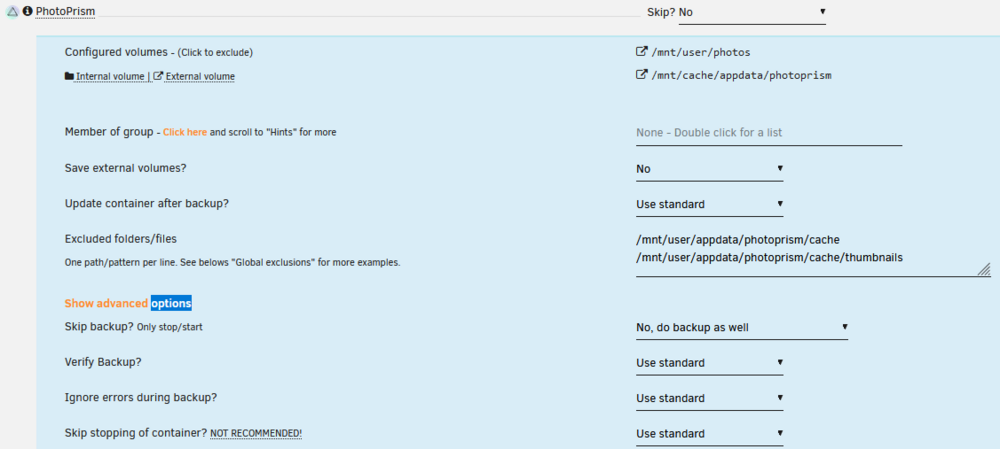The image size is (1000, 449).
Task: Click the folder icon next to Internal volume
Action: click(70, 77)
